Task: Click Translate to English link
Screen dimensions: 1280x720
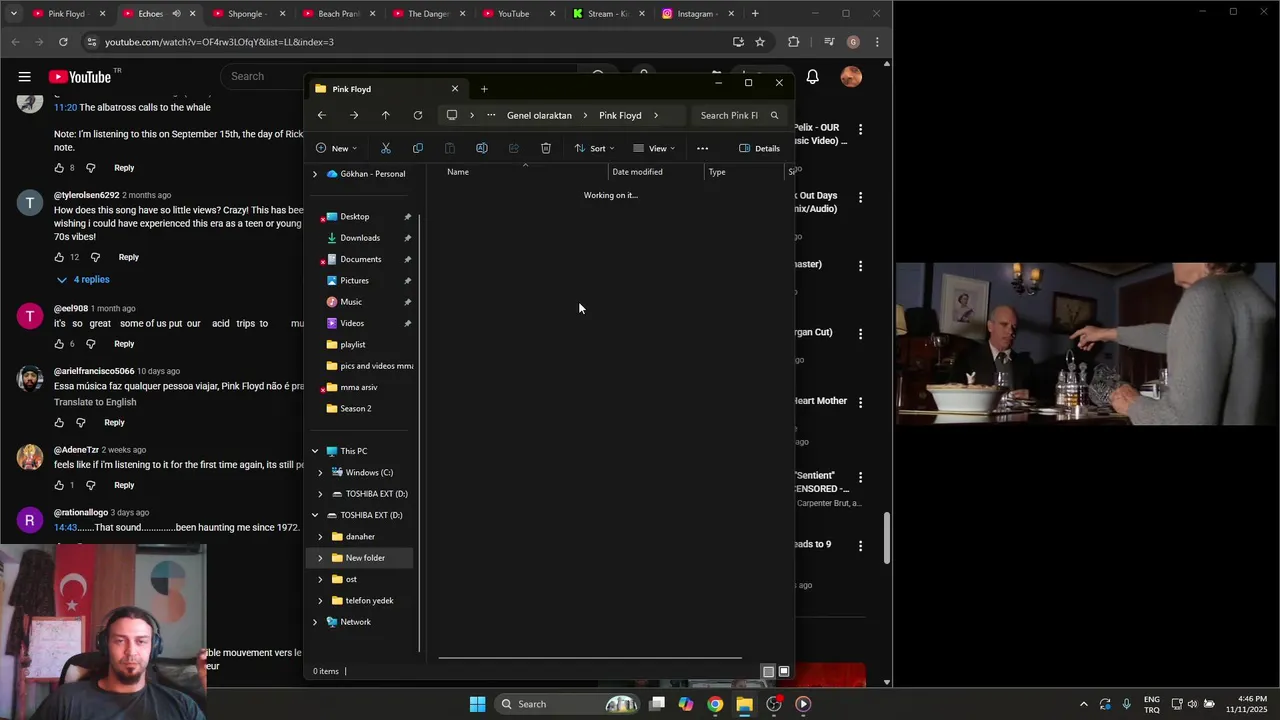Action: (95, 402)
